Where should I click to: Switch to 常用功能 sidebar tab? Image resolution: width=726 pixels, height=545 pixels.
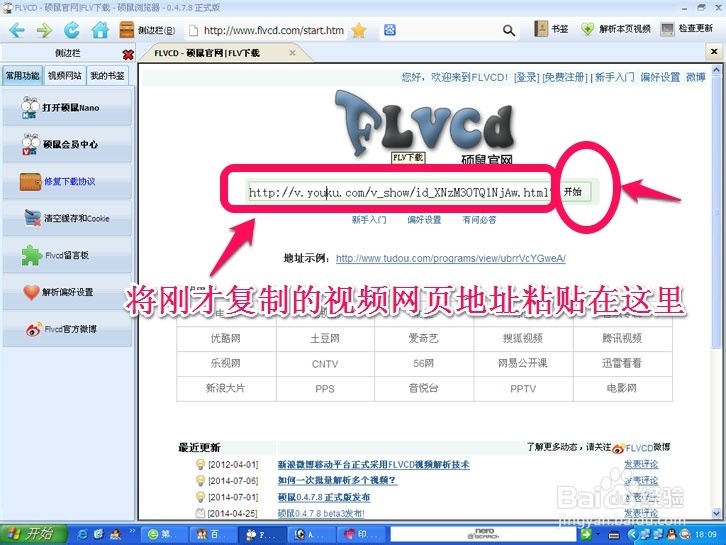click(x=22, y=75)
